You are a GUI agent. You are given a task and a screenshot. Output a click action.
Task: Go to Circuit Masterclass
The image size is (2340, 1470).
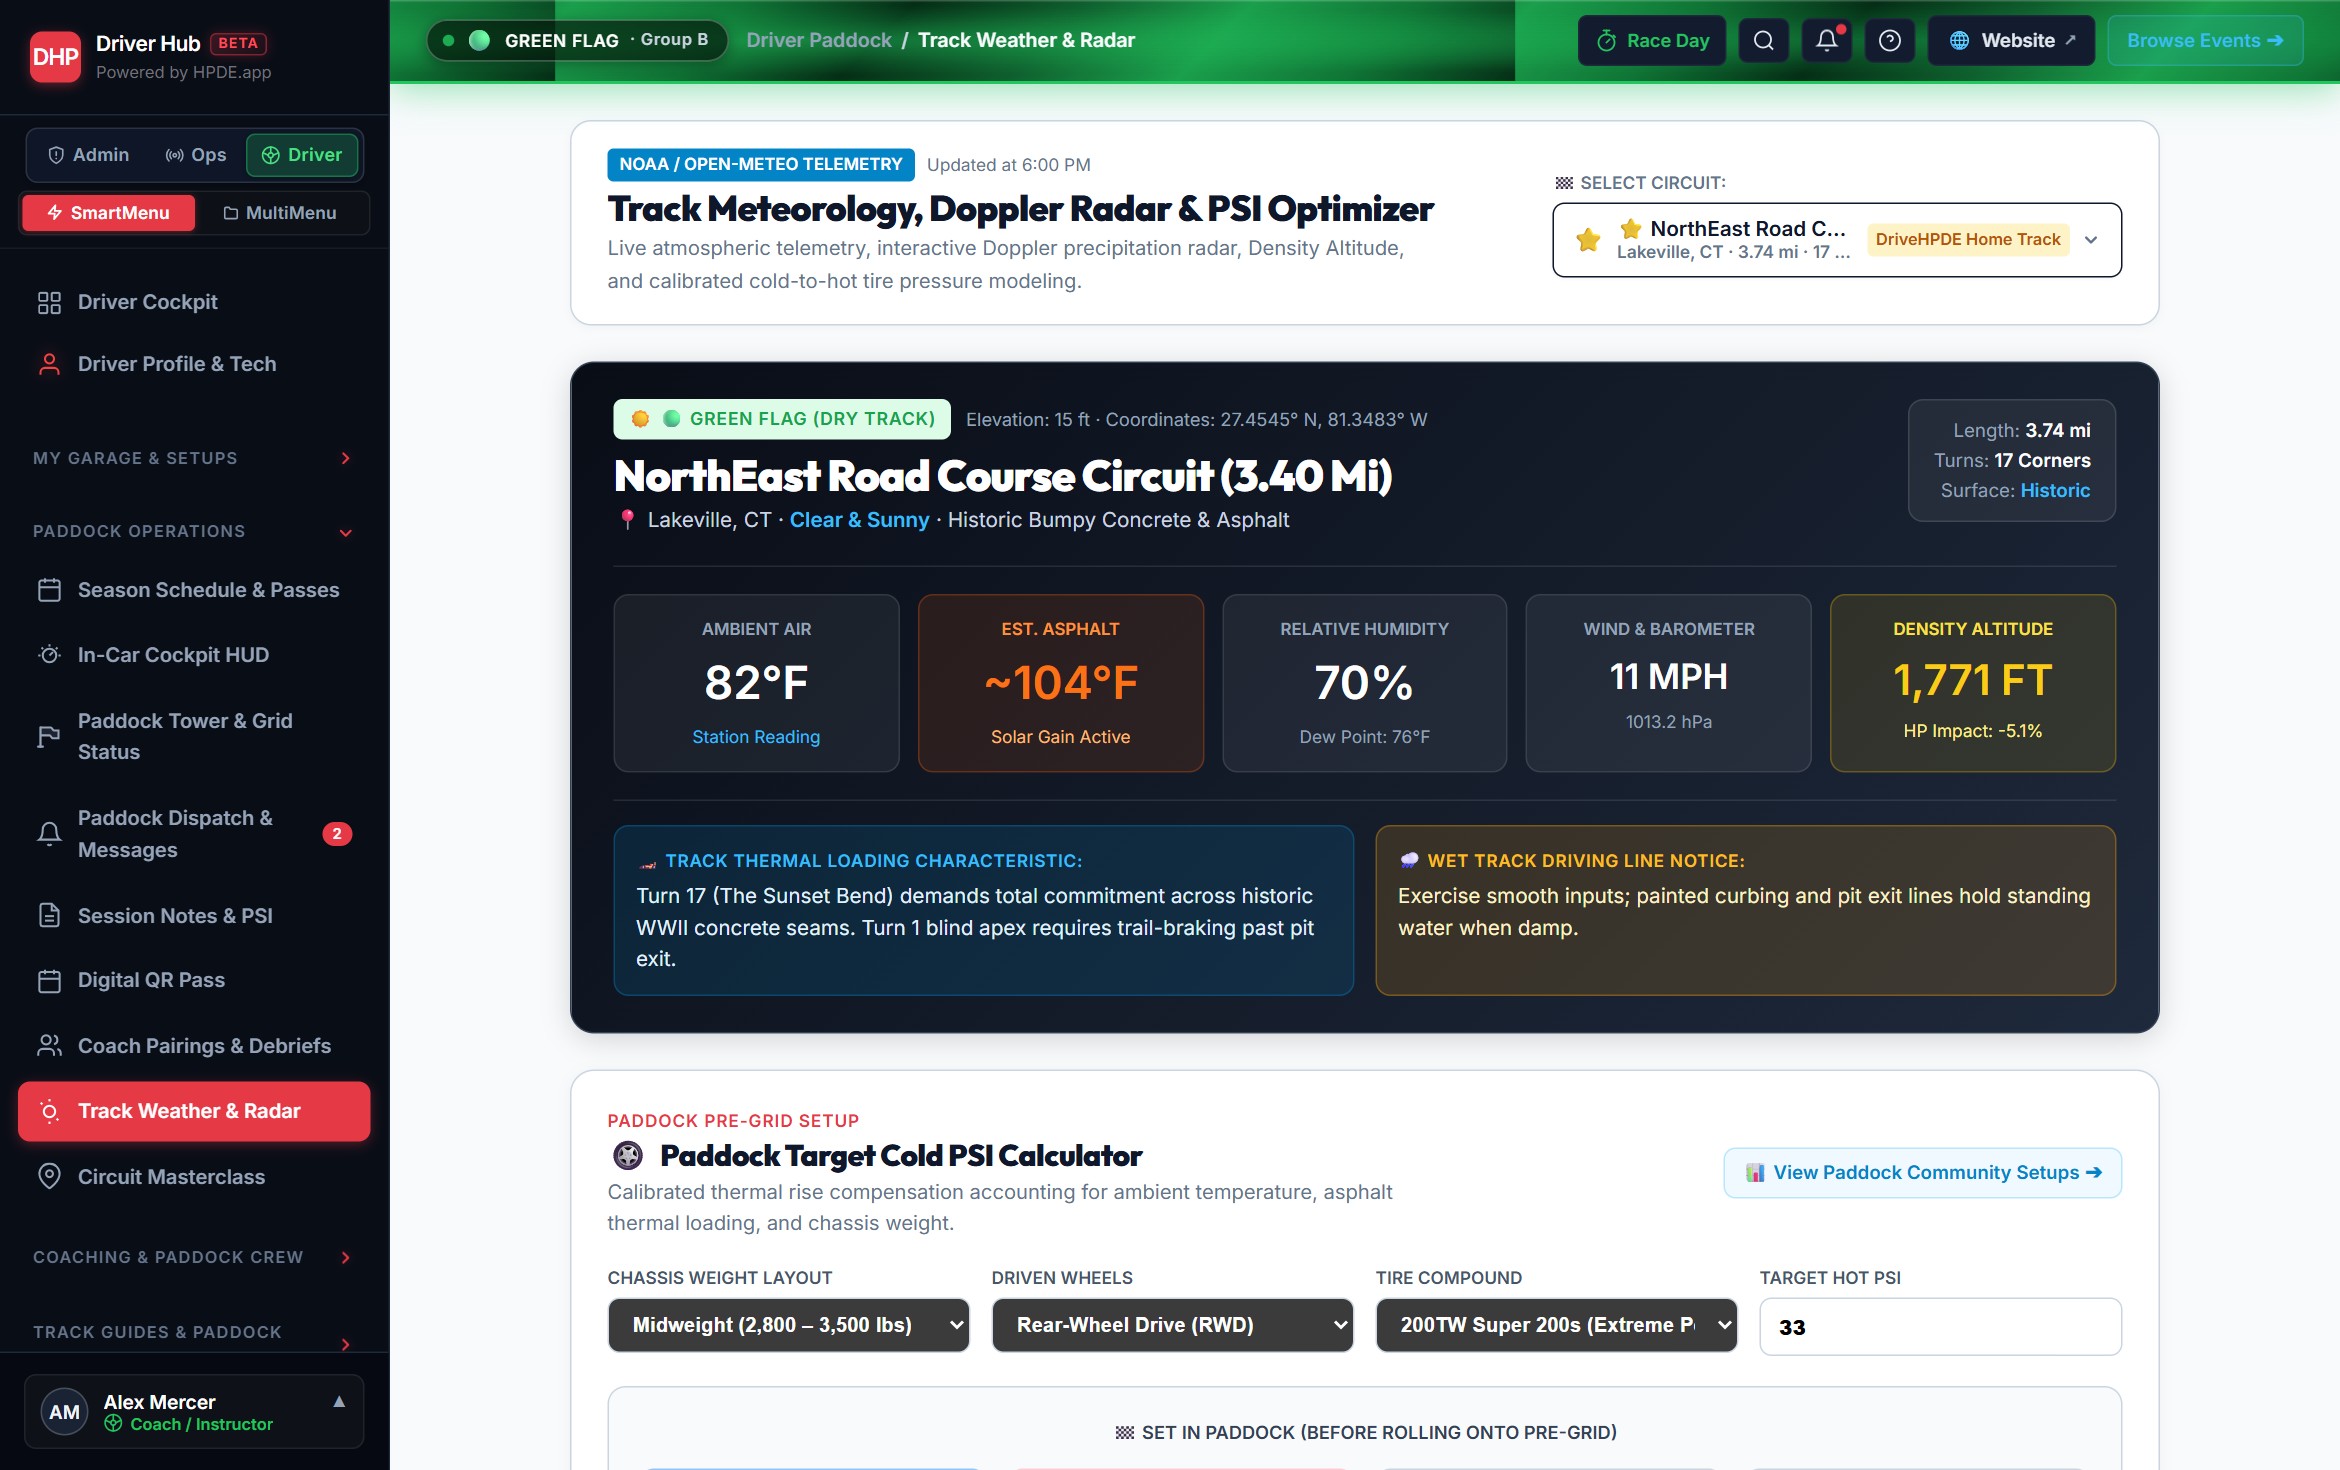[194, 1177]
